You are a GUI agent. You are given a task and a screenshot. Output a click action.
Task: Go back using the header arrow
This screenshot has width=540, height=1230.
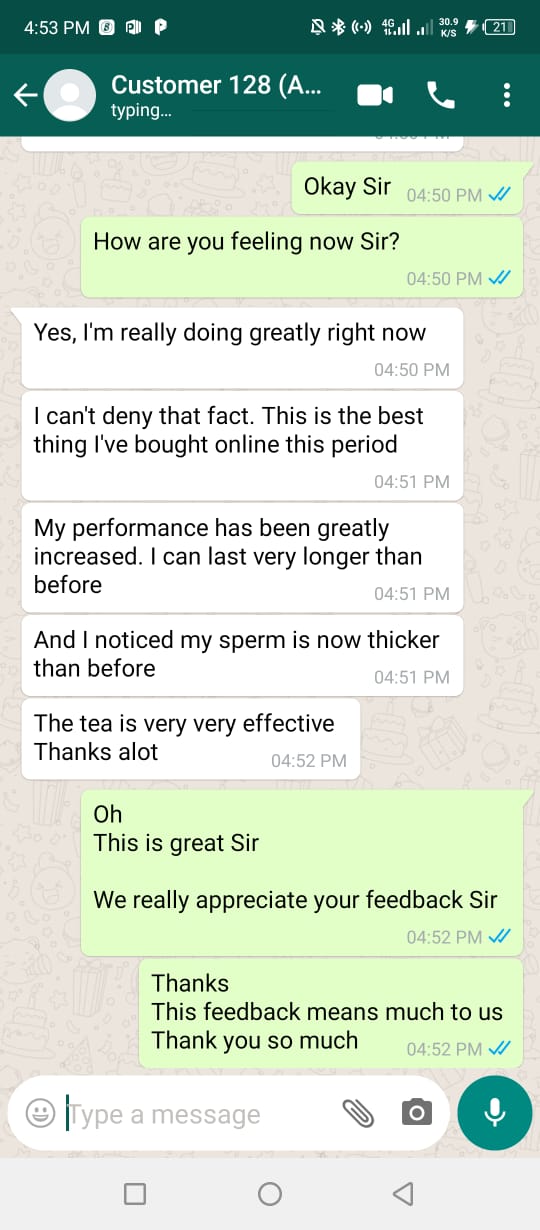[24, 95]
